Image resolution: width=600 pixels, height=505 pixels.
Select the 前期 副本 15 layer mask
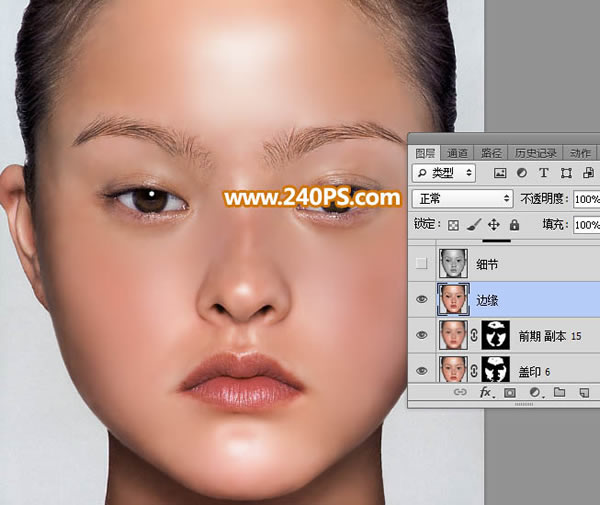pos(496,335)
